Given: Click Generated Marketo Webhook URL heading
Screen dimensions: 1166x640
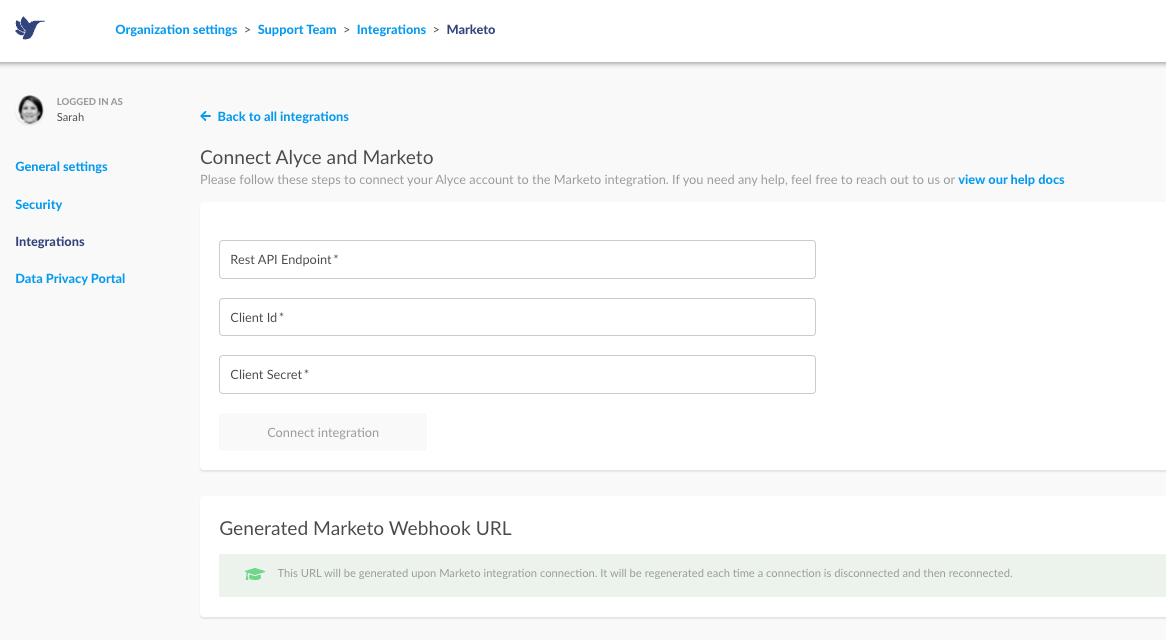Looking at the screenshot, I should (365, 529).
